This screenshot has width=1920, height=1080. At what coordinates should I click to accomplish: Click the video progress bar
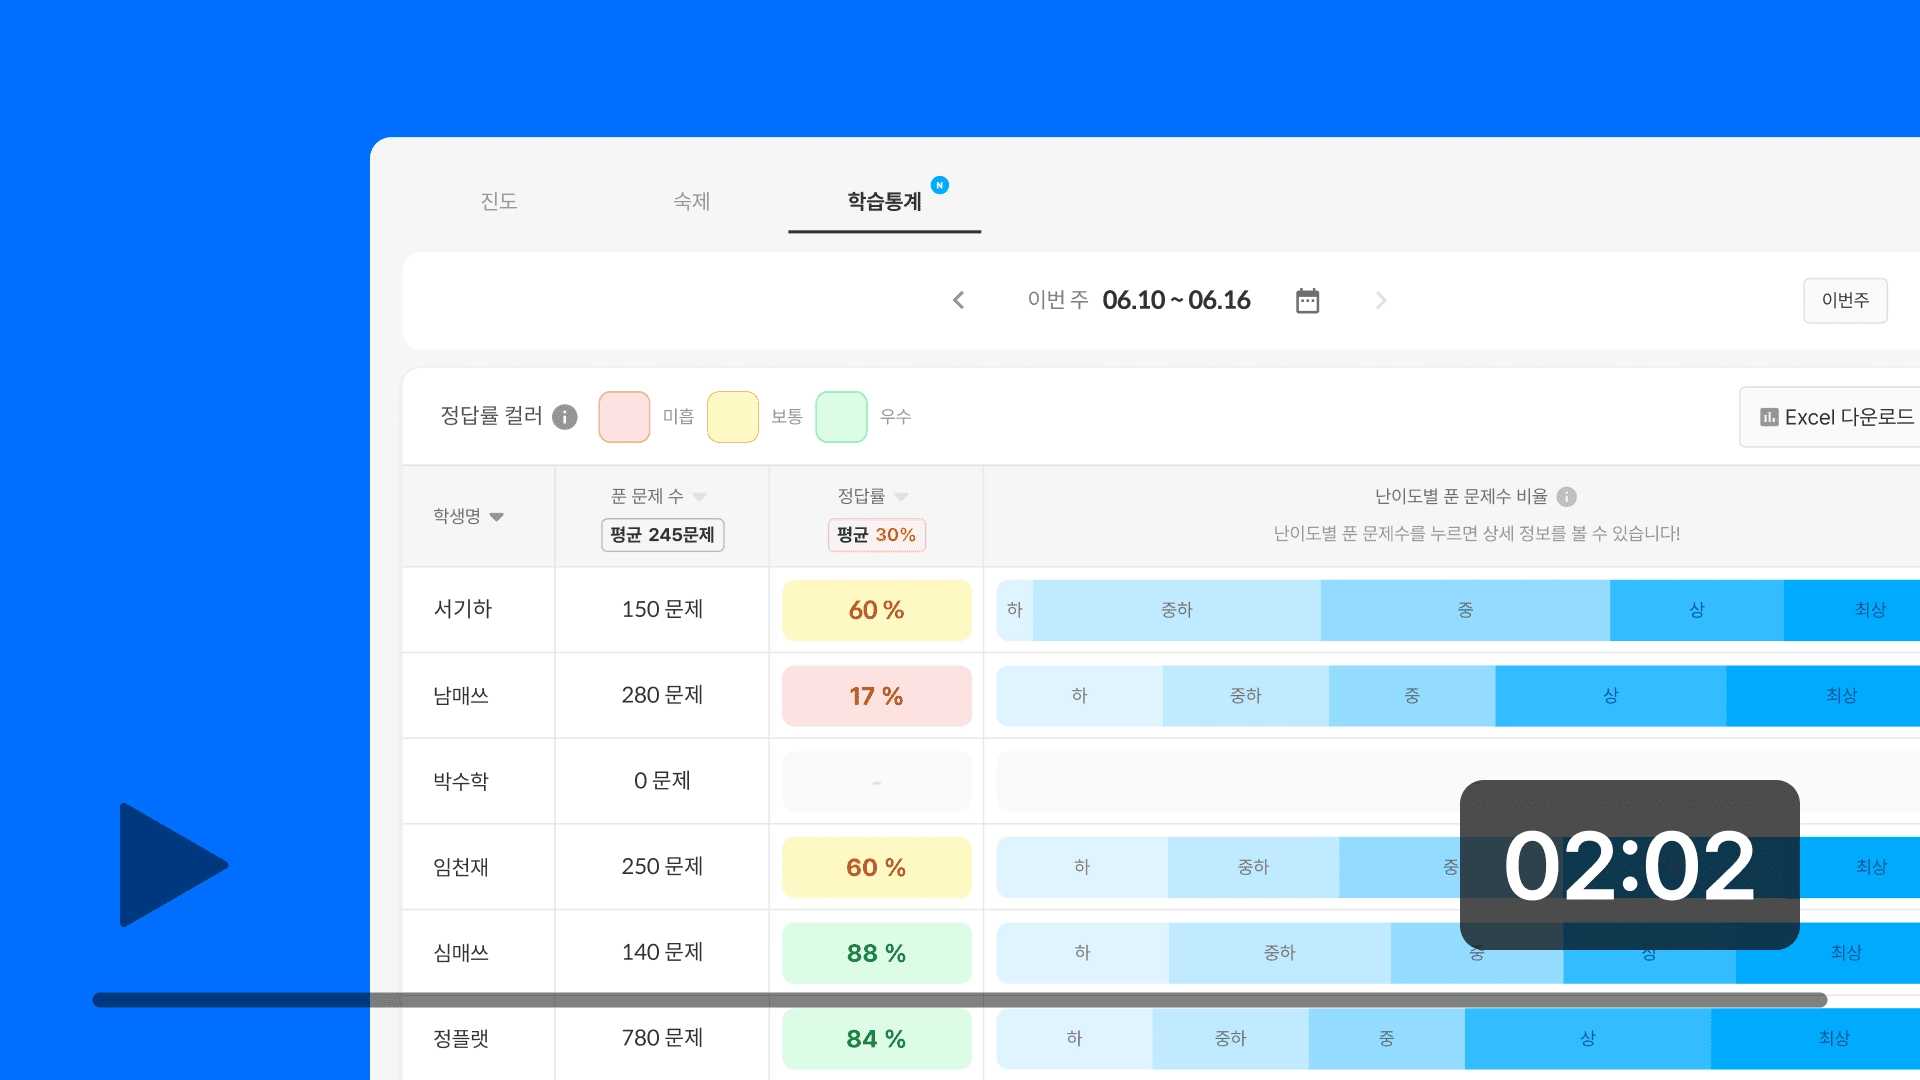(960, 1000)
